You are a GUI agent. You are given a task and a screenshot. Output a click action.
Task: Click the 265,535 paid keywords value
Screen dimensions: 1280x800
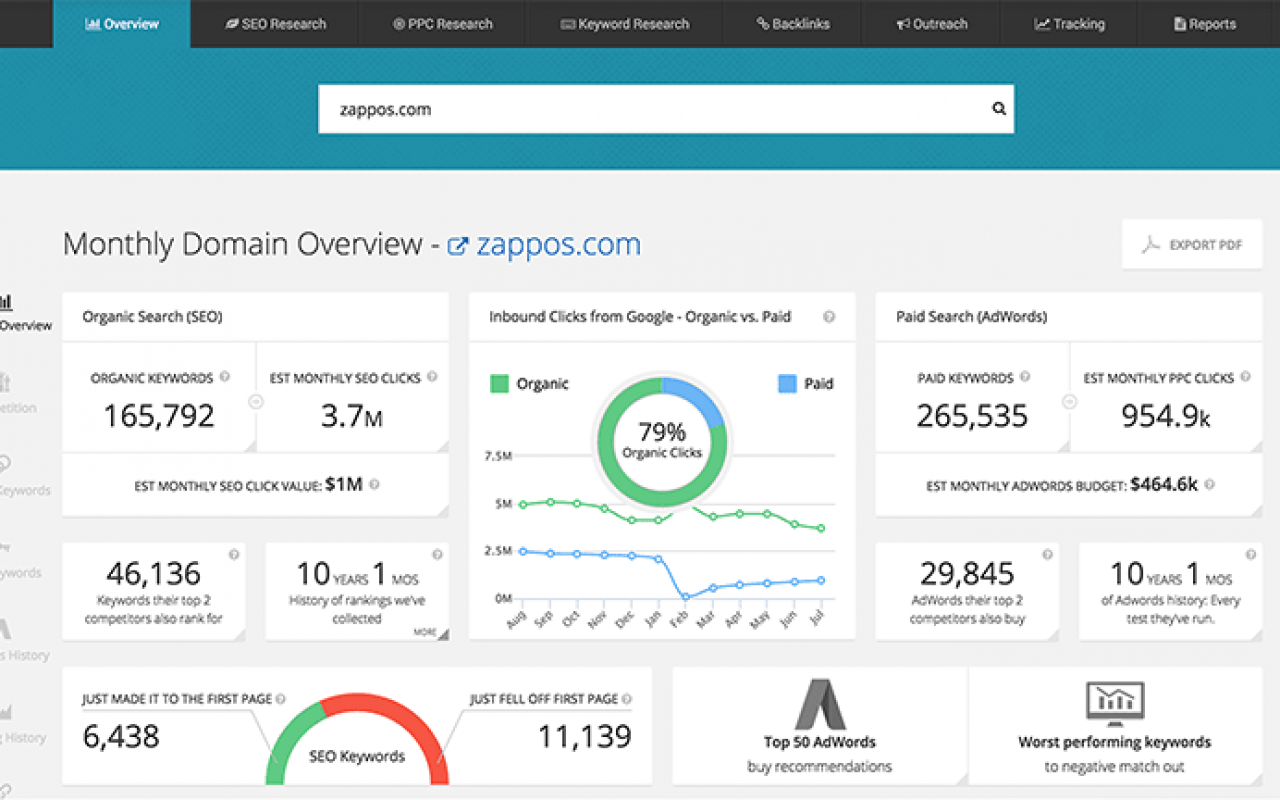pos(972,416)
